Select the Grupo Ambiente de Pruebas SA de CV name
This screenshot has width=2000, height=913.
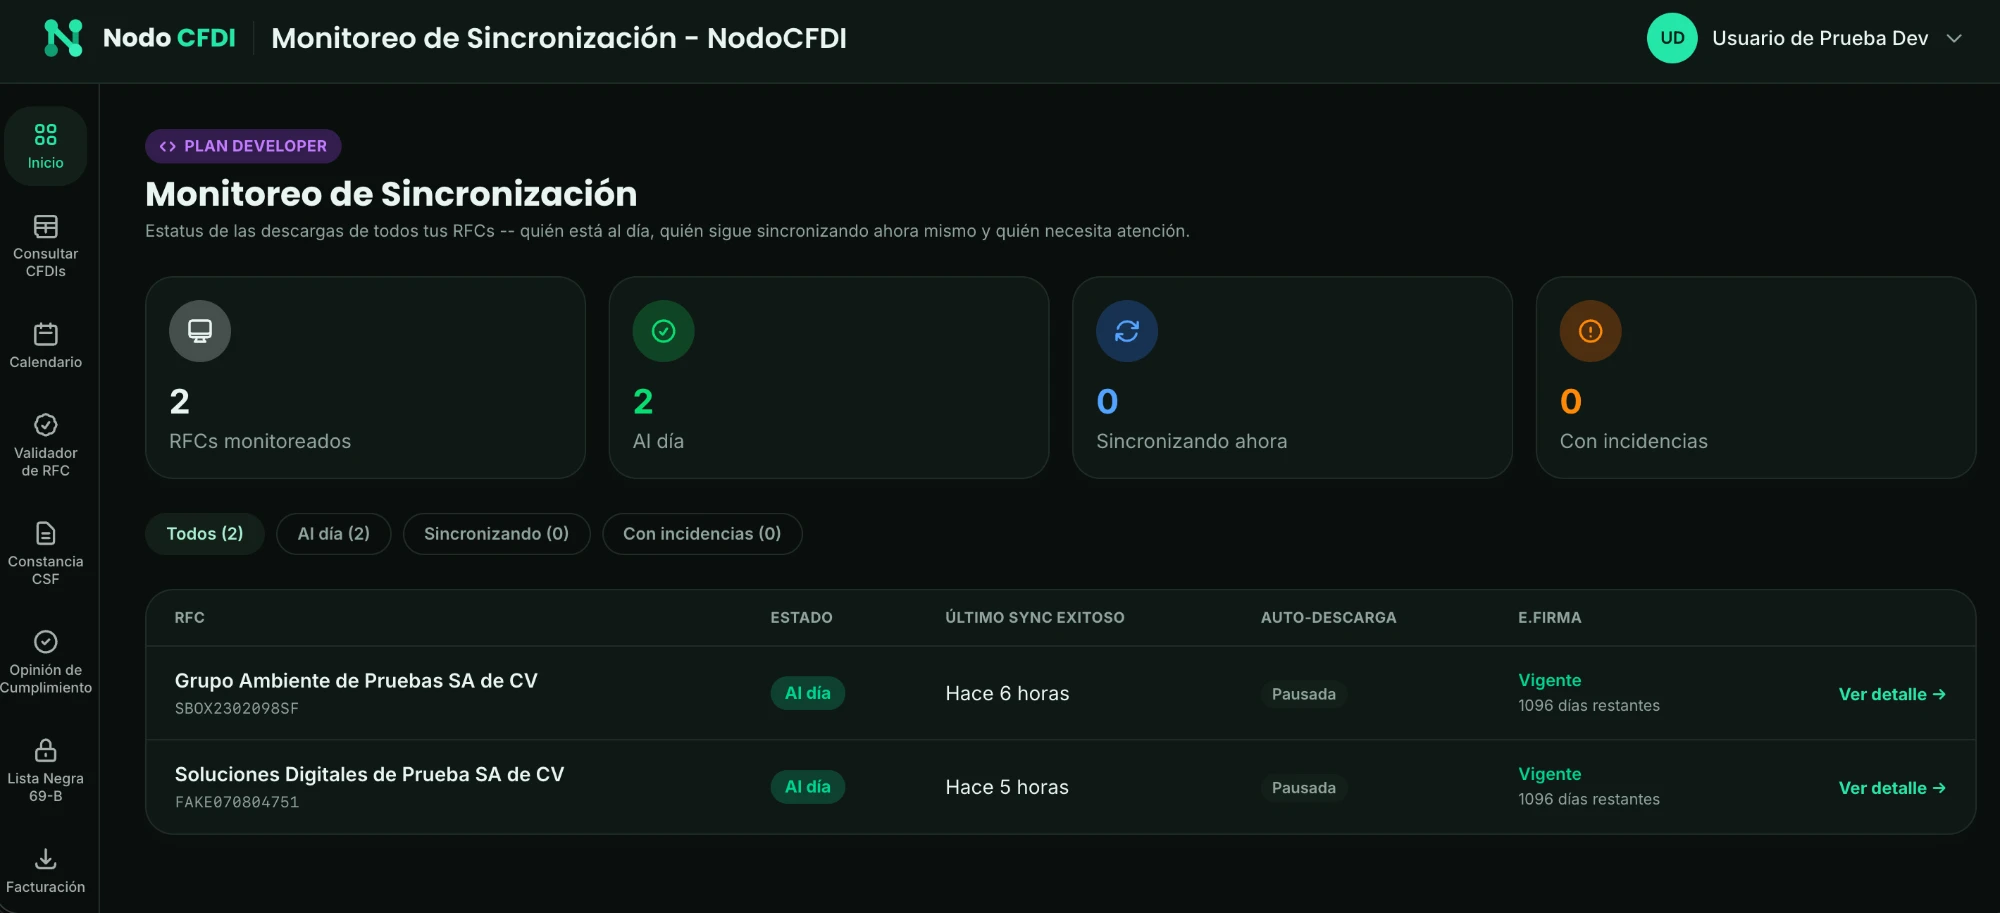tap(356, 681)
